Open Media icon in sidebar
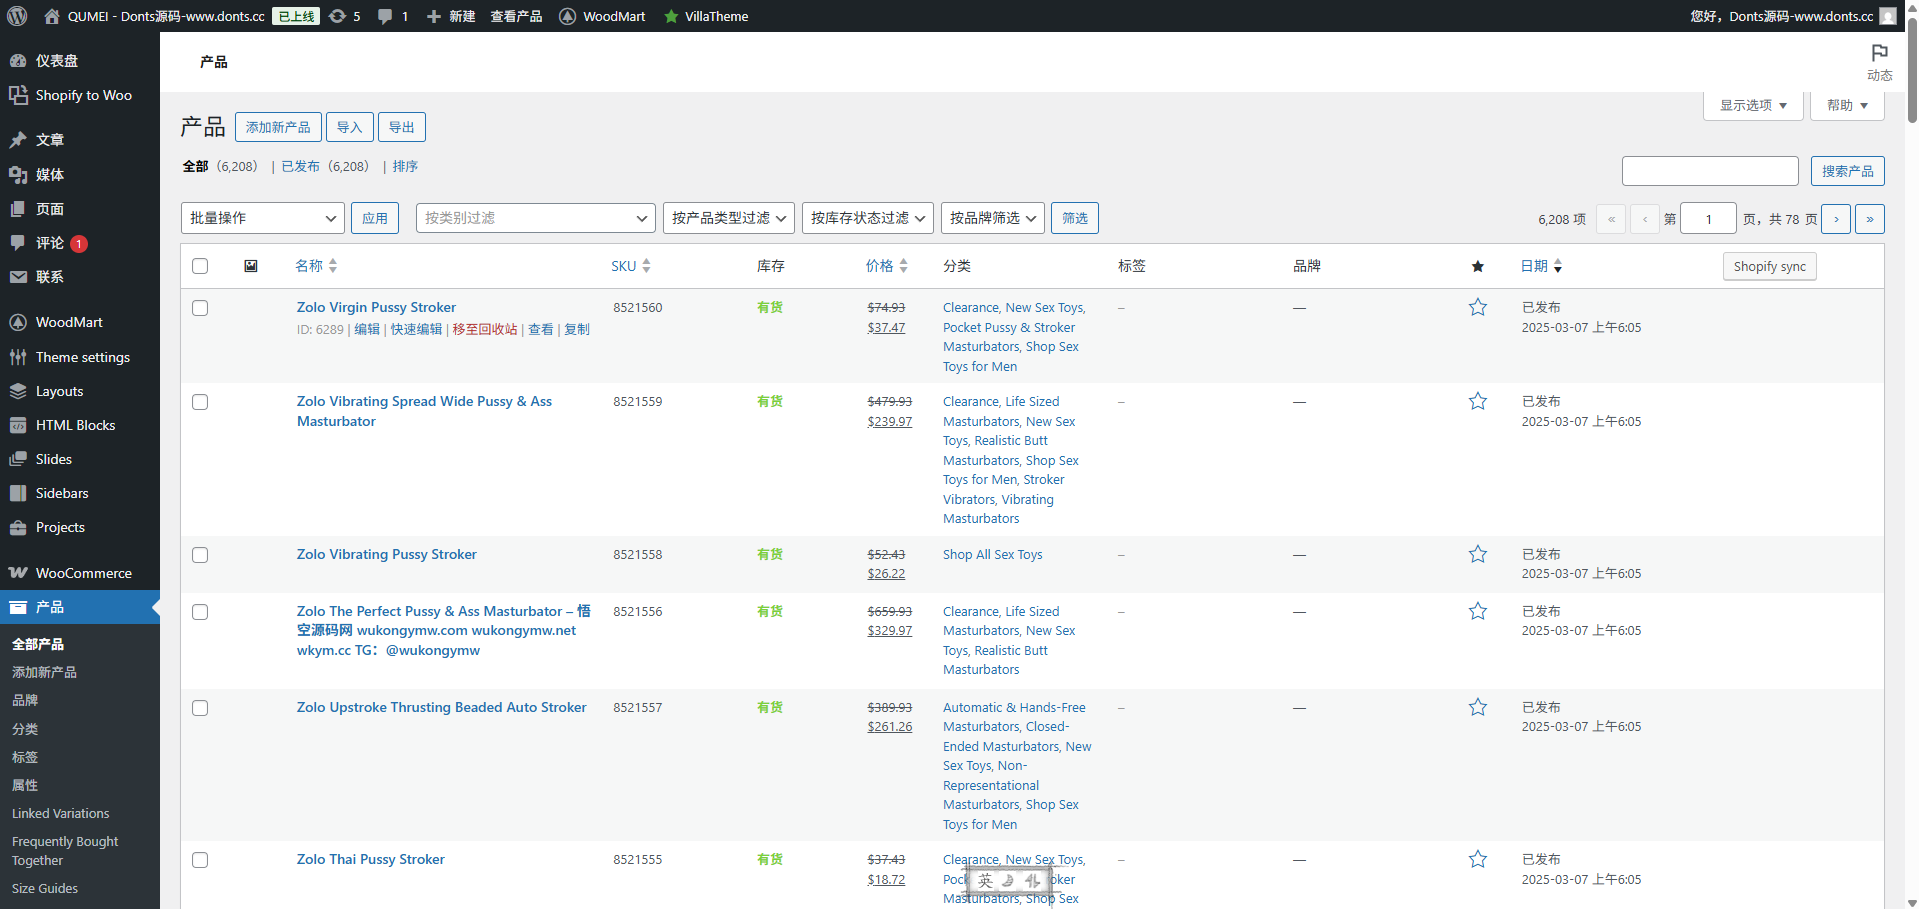Screen dimensions: 1919x909 [18, 175]
